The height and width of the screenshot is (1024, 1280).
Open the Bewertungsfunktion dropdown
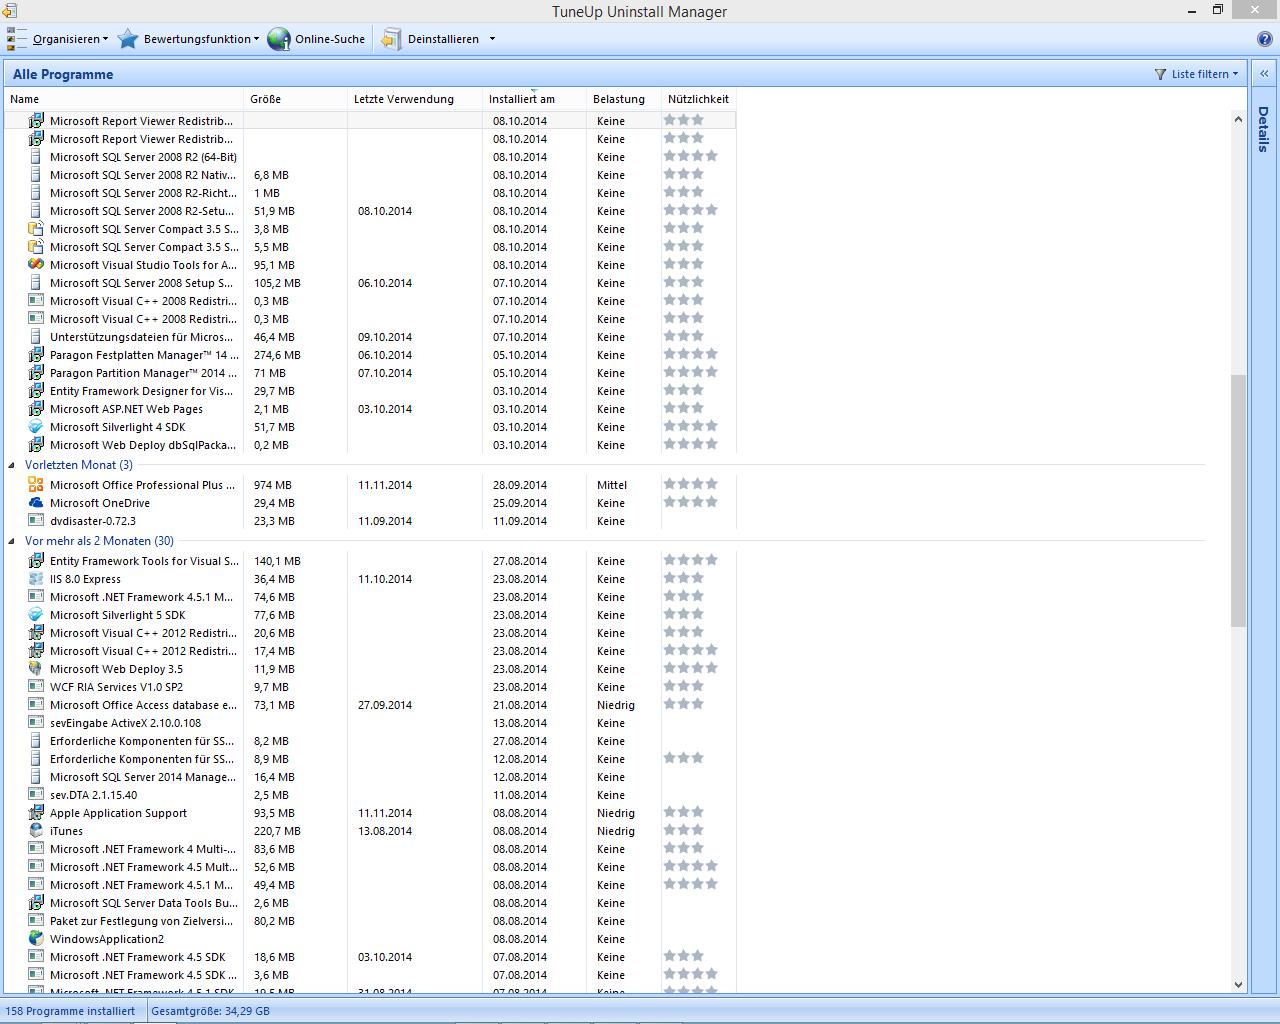pyautogui.click(x=189, y=39)
